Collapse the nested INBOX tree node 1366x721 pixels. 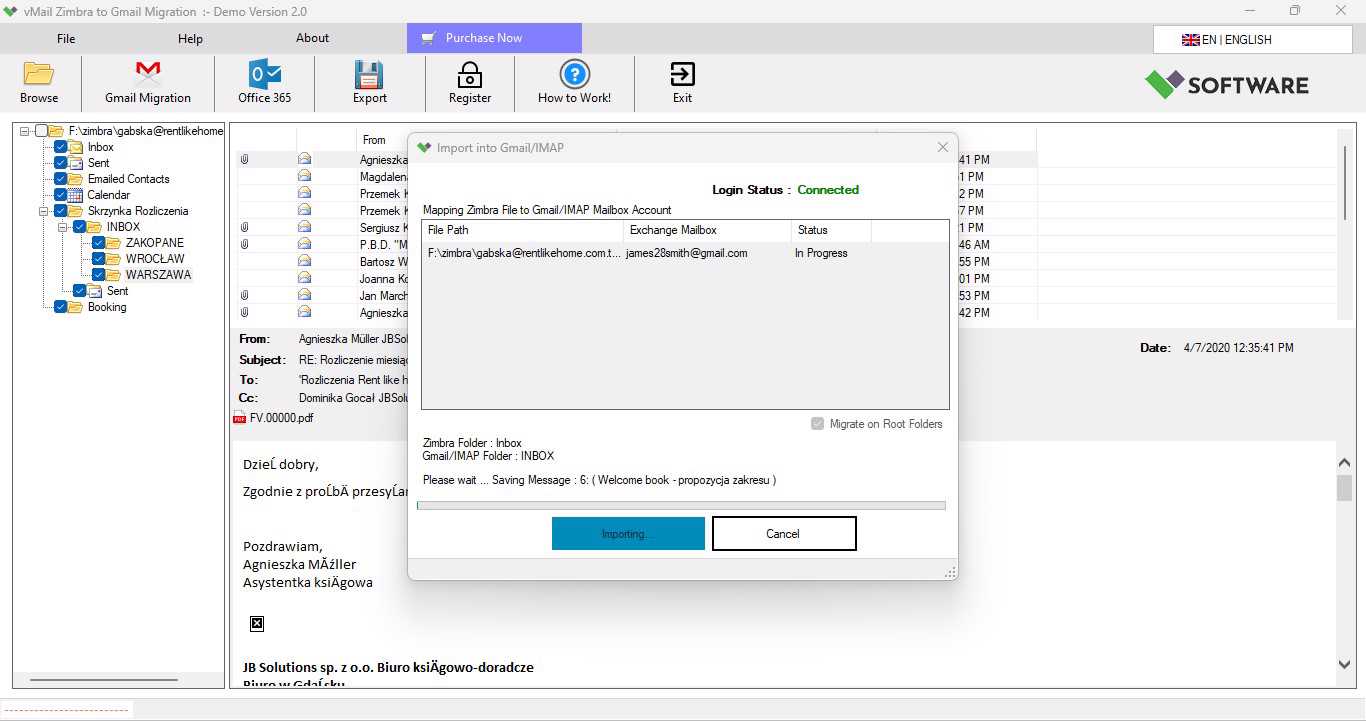tap(63, 227)
